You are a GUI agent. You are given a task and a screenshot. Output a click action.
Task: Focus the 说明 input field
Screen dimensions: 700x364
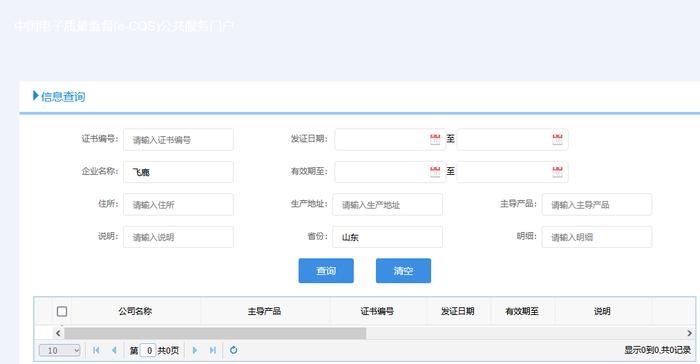178,237
